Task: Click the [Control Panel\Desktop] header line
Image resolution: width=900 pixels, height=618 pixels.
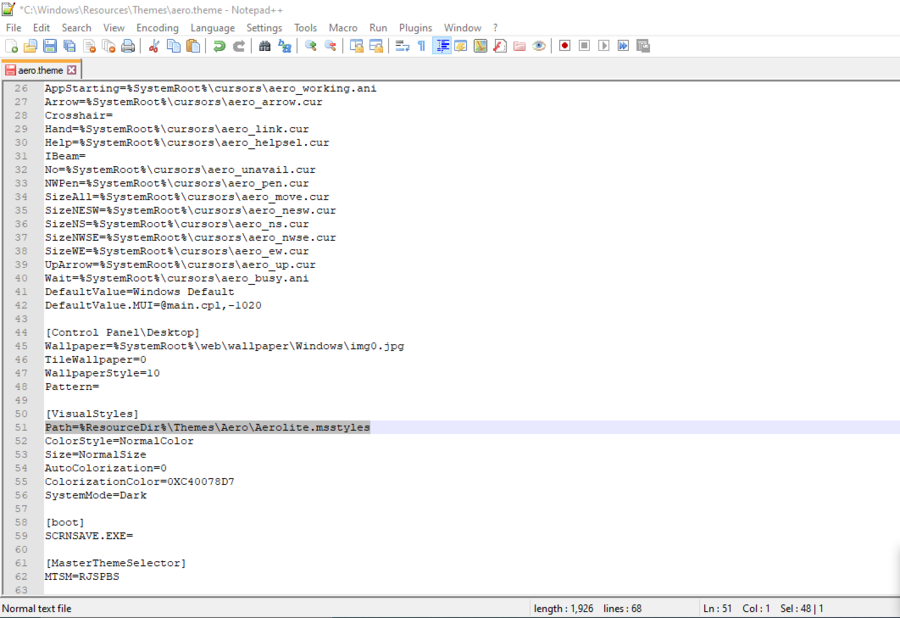Action: pyautogui.click(x=122, y=332)
